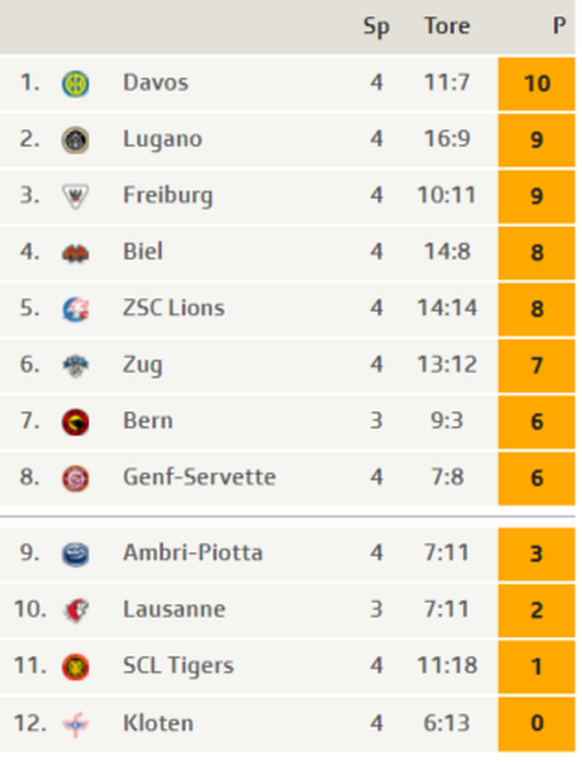Screen dimensions: 582x762
Task: Click the ZSC Lions 14:14 goals
Action: (x=447, y=308)
